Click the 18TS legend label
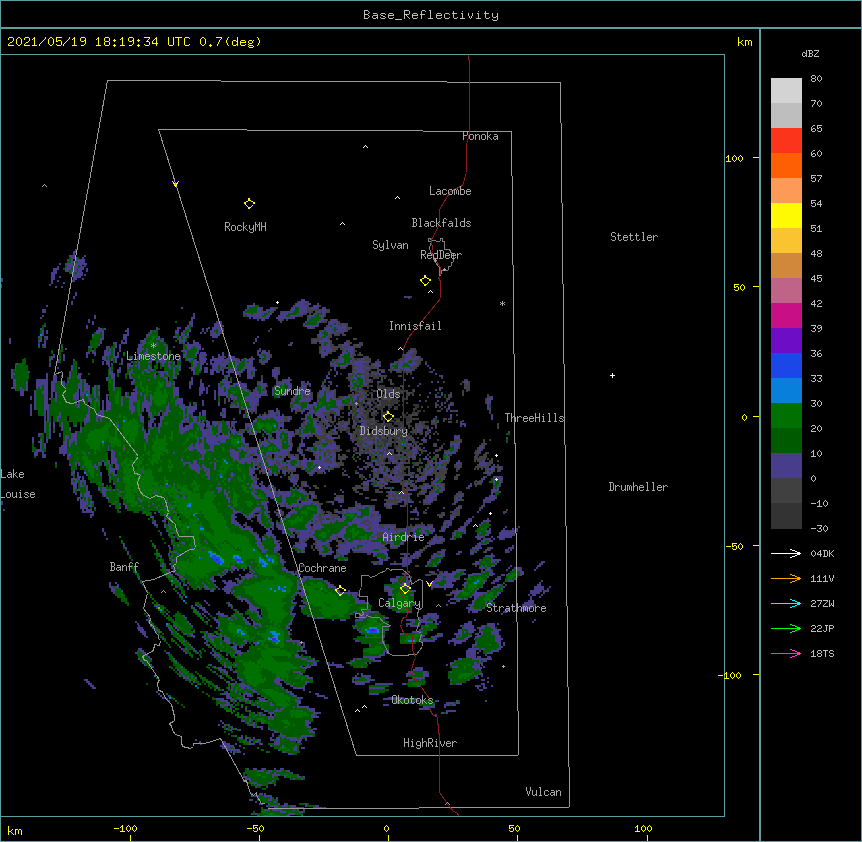The width and height of the screenshot is (862, 842). tap(822, 653)
